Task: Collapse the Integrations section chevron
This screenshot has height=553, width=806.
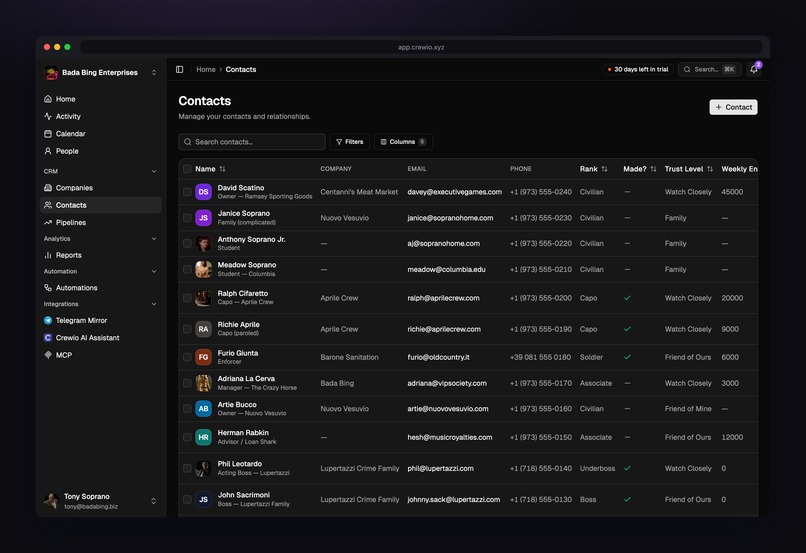Action: tap(154, 304)
